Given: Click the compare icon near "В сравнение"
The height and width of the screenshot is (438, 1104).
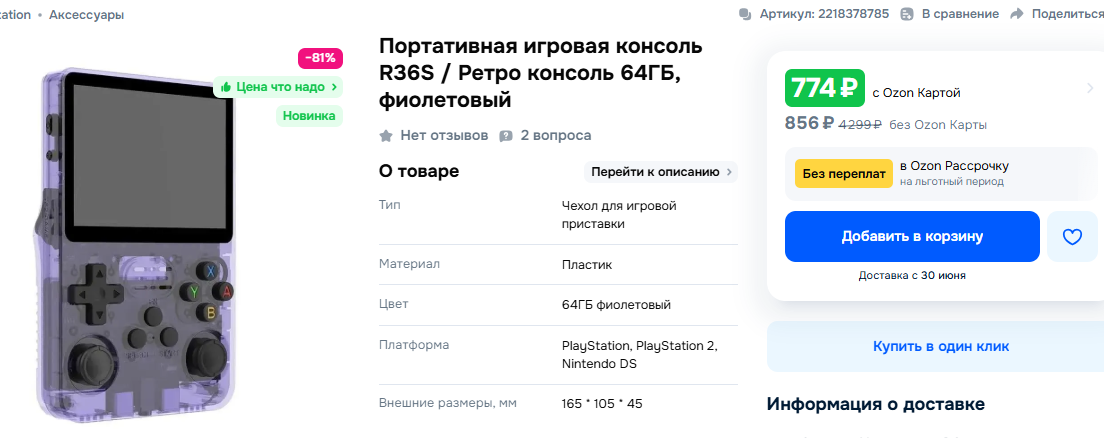Looking at the screenshot, I should pos(907,14).
